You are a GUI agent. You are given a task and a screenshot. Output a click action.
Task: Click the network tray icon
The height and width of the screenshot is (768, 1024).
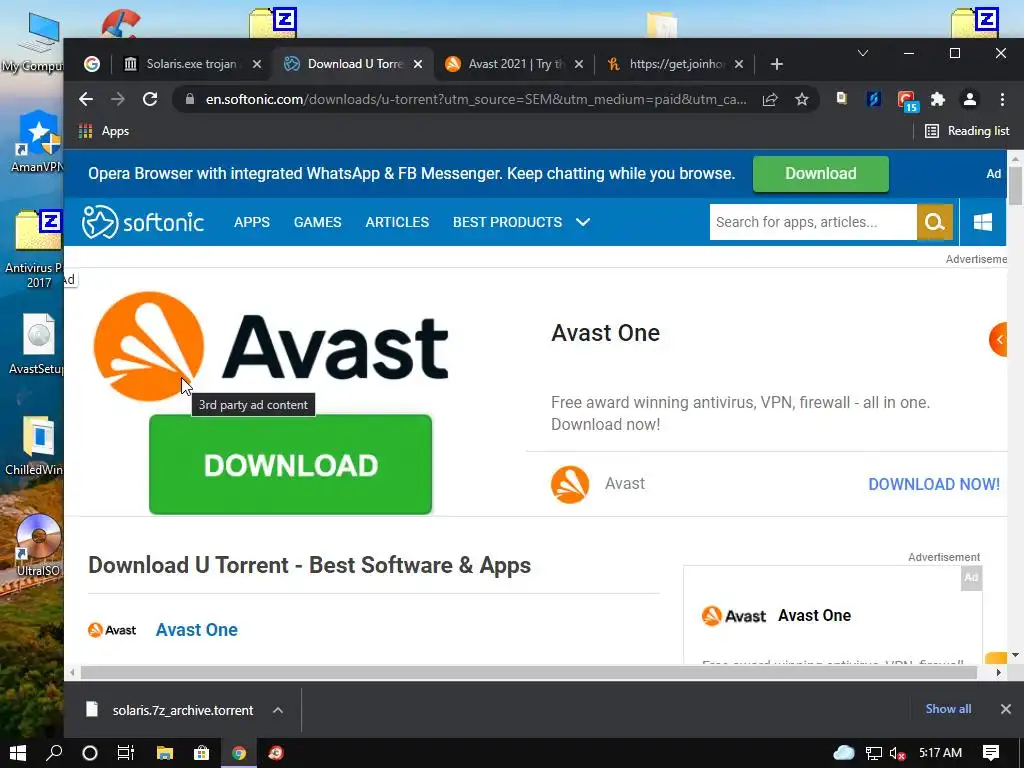tap(874, 754)
